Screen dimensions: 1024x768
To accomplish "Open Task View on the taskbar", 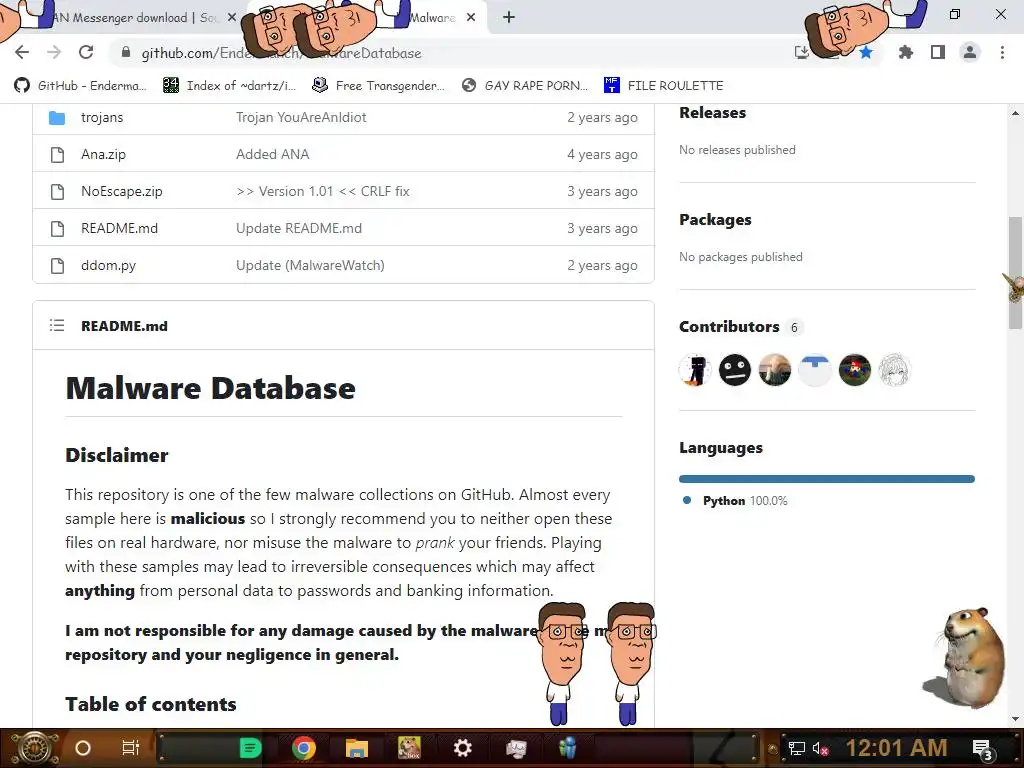I will (x=131, y=748).
